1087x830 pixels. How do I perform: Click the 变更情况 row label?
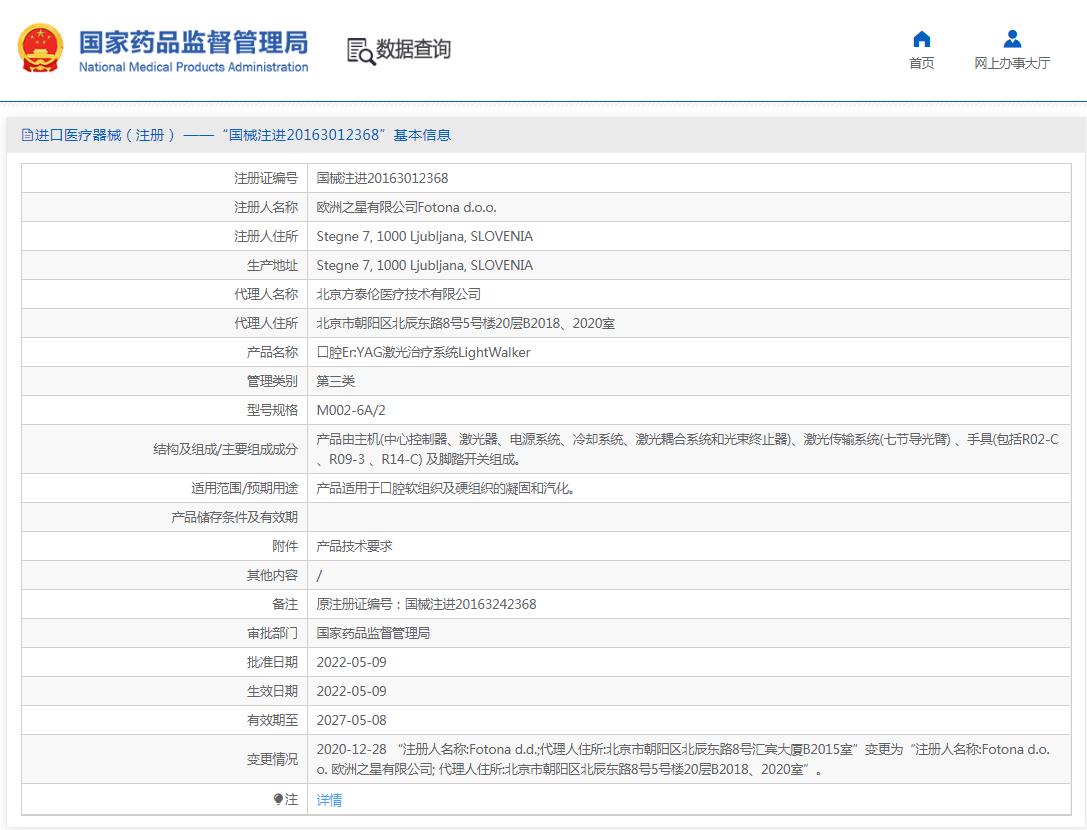pyautogui.click(x=272, y=759)
